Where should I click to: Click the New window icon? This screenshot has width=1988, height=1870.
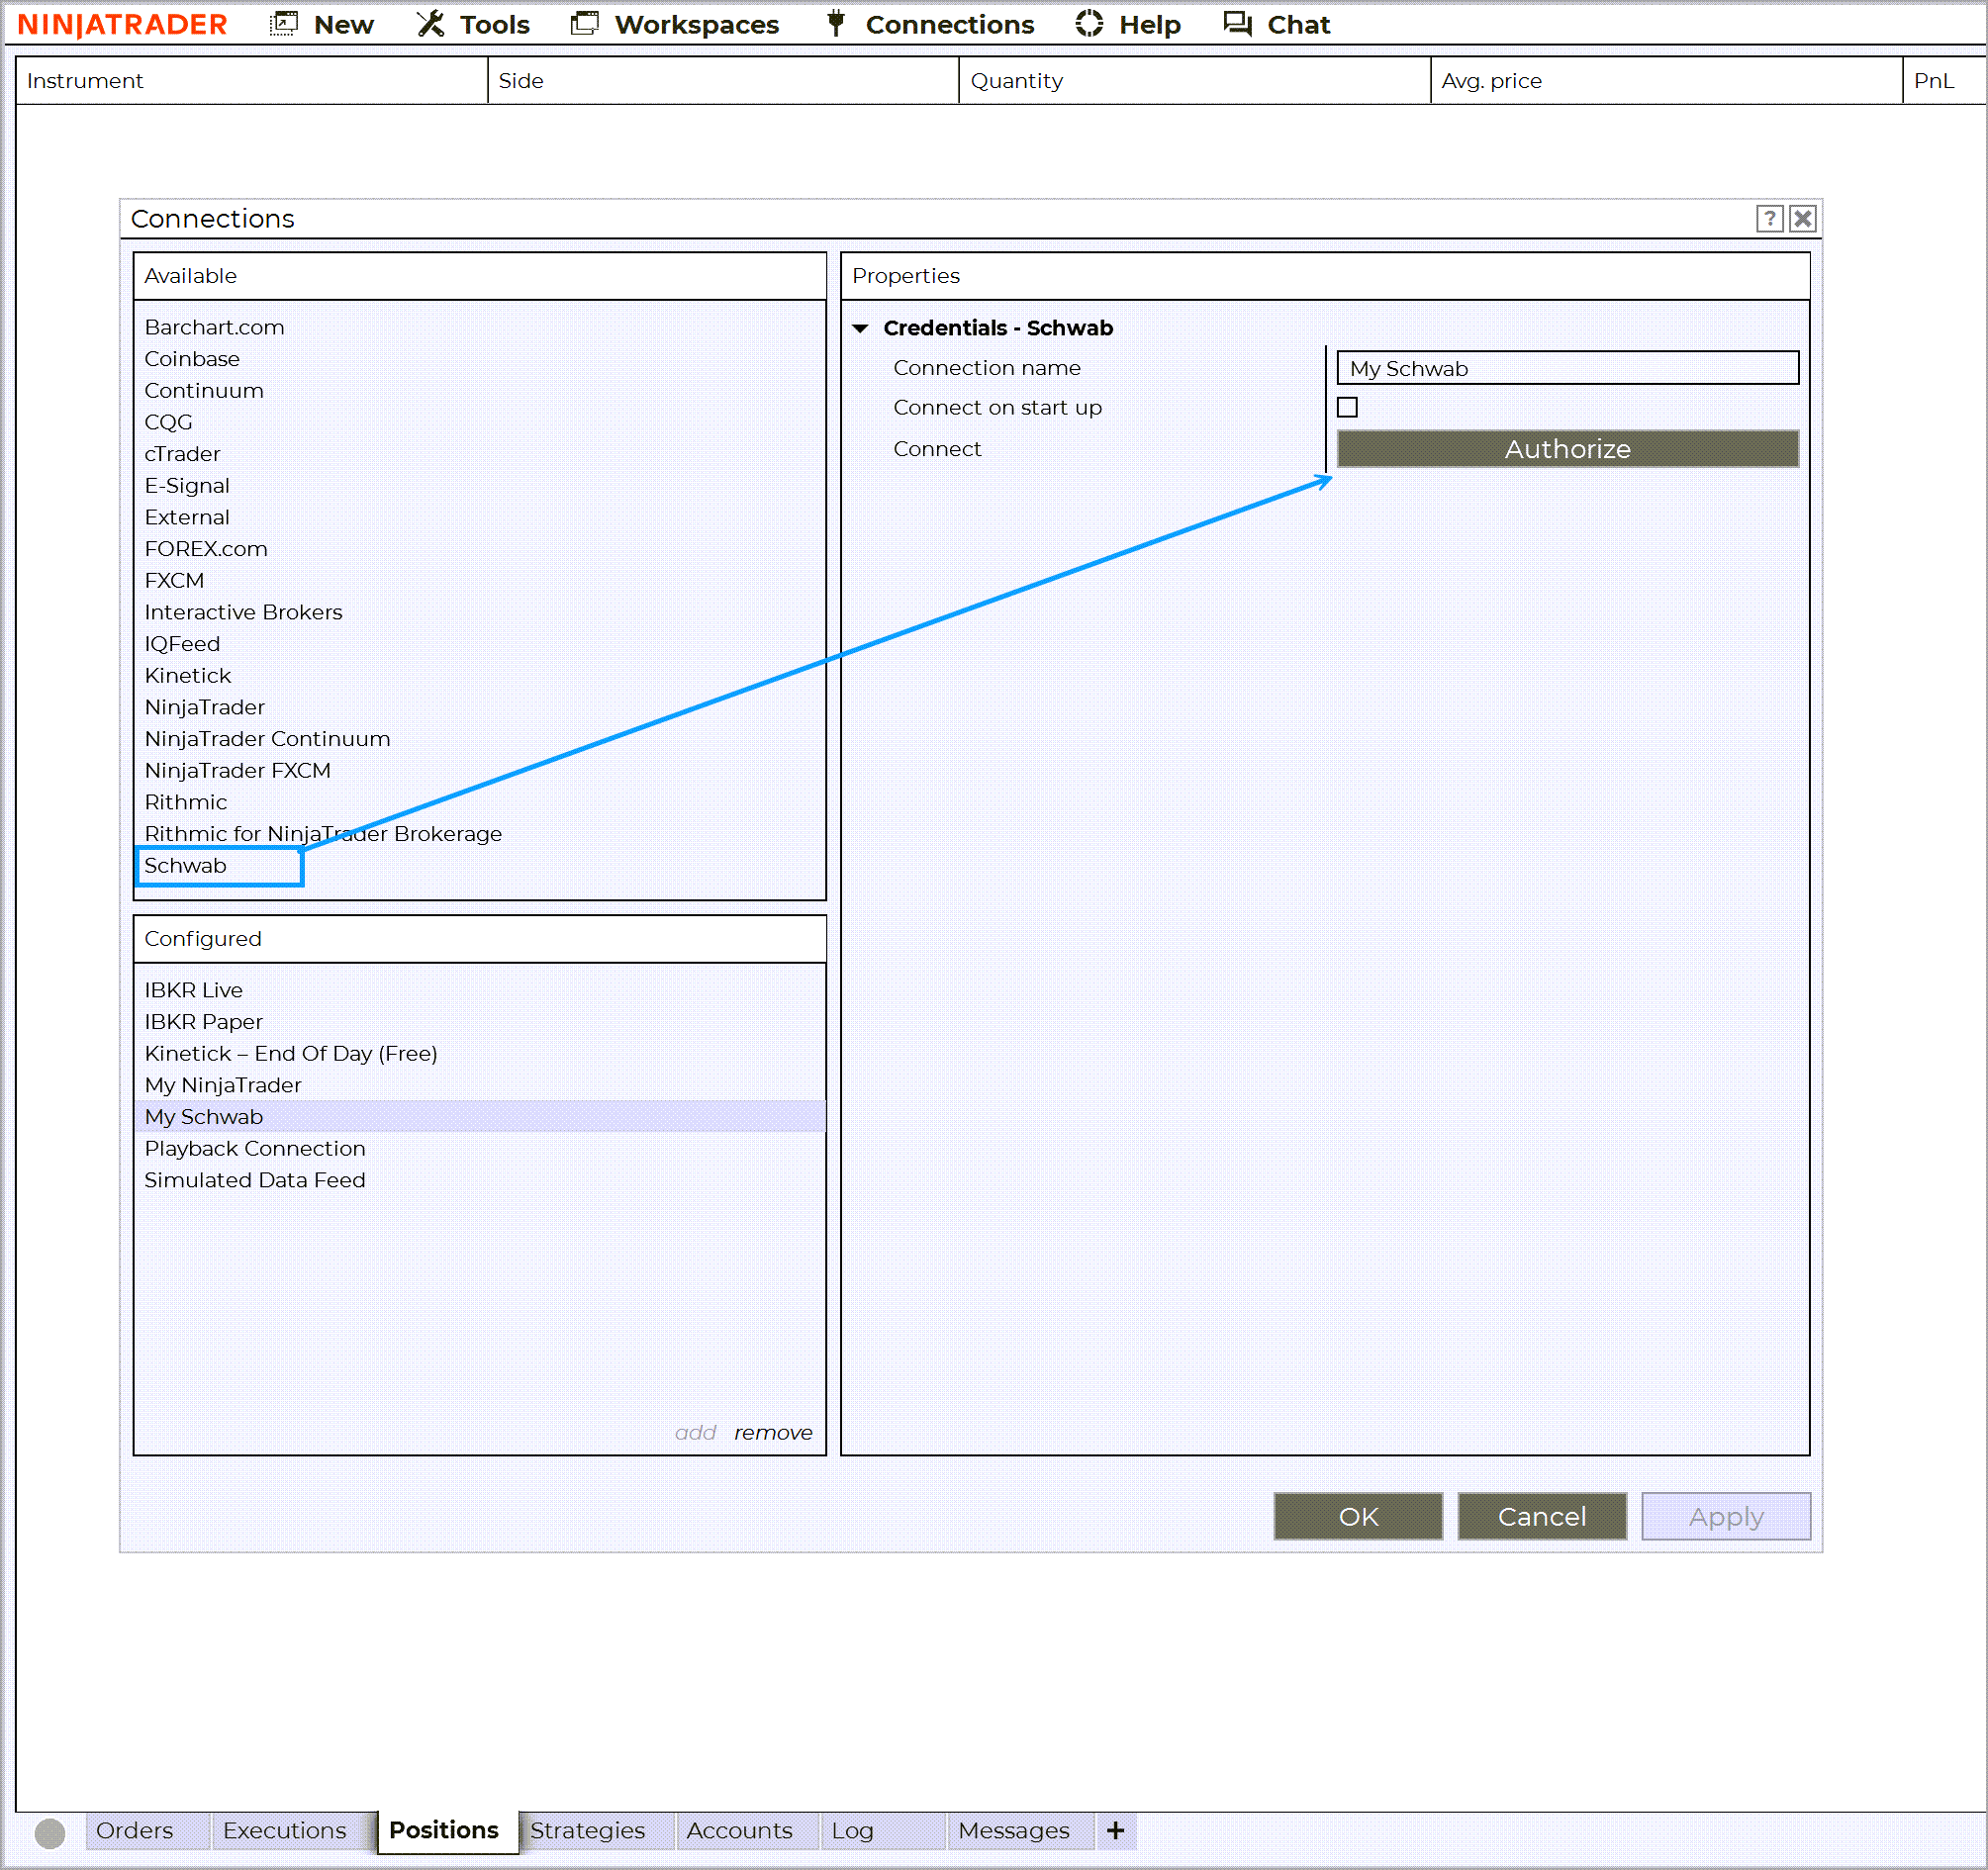click(x=284, y=24)
